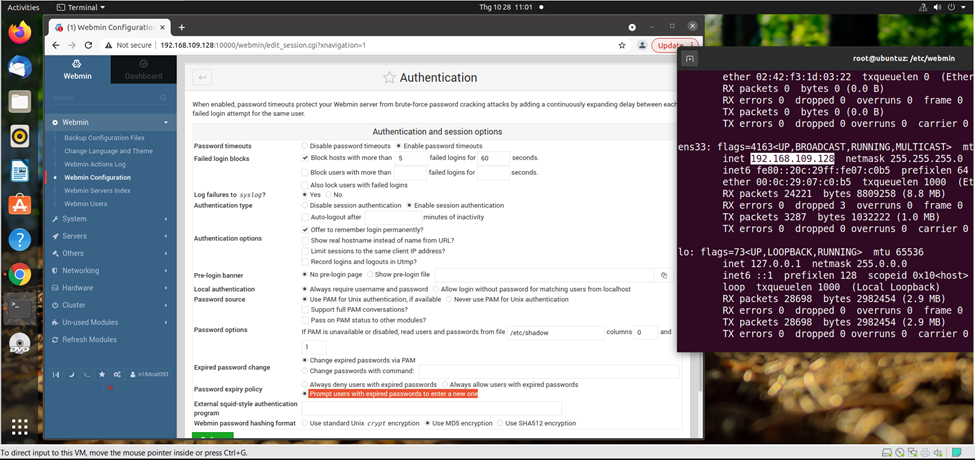
Task: Expand the Cluster sidebar section
Action: (111, 305)
